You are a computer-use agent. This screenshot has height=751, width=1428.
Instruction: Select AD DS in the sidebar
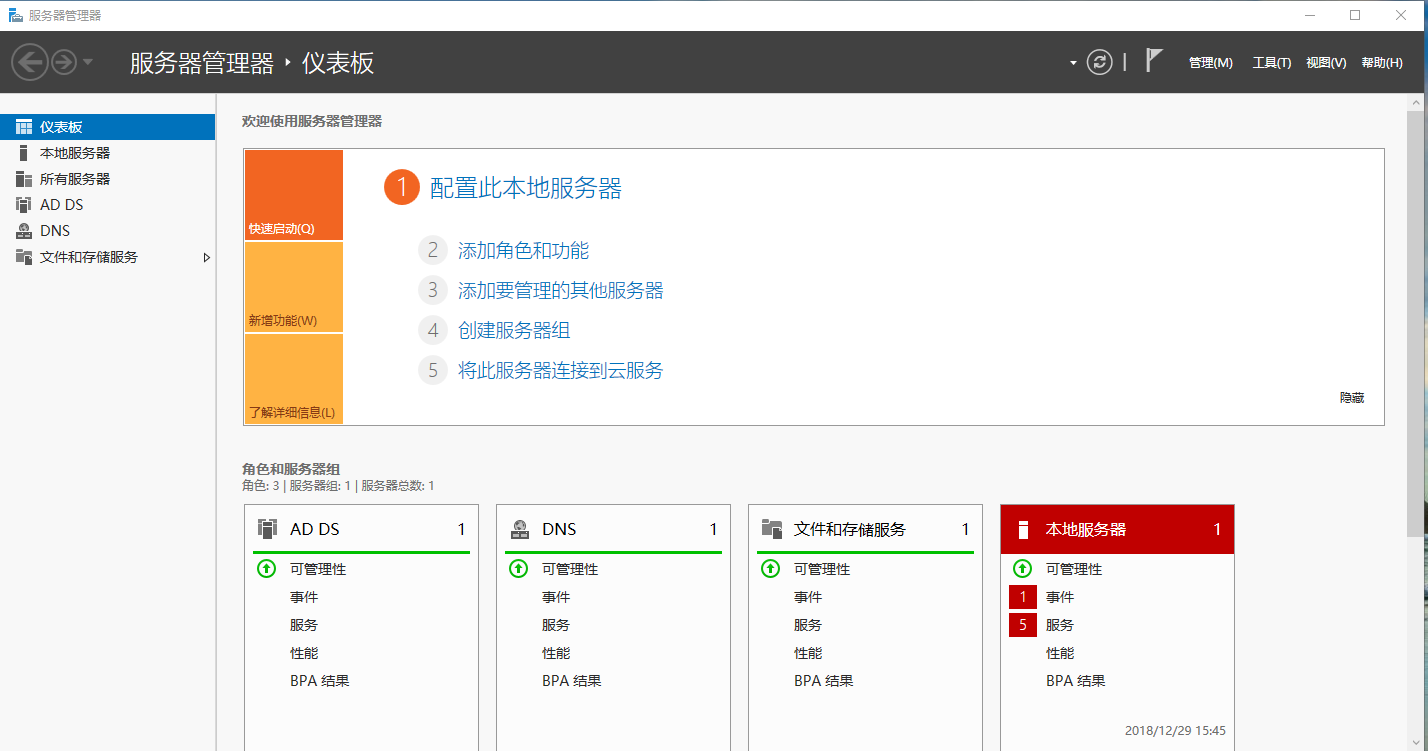coord(107,205)
